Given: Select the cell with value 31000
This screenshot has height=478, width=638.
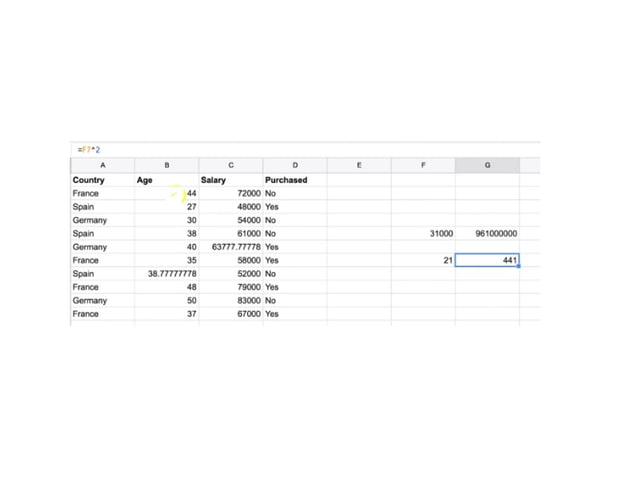Looking at the screenshot, I should (x=422, y=233).
